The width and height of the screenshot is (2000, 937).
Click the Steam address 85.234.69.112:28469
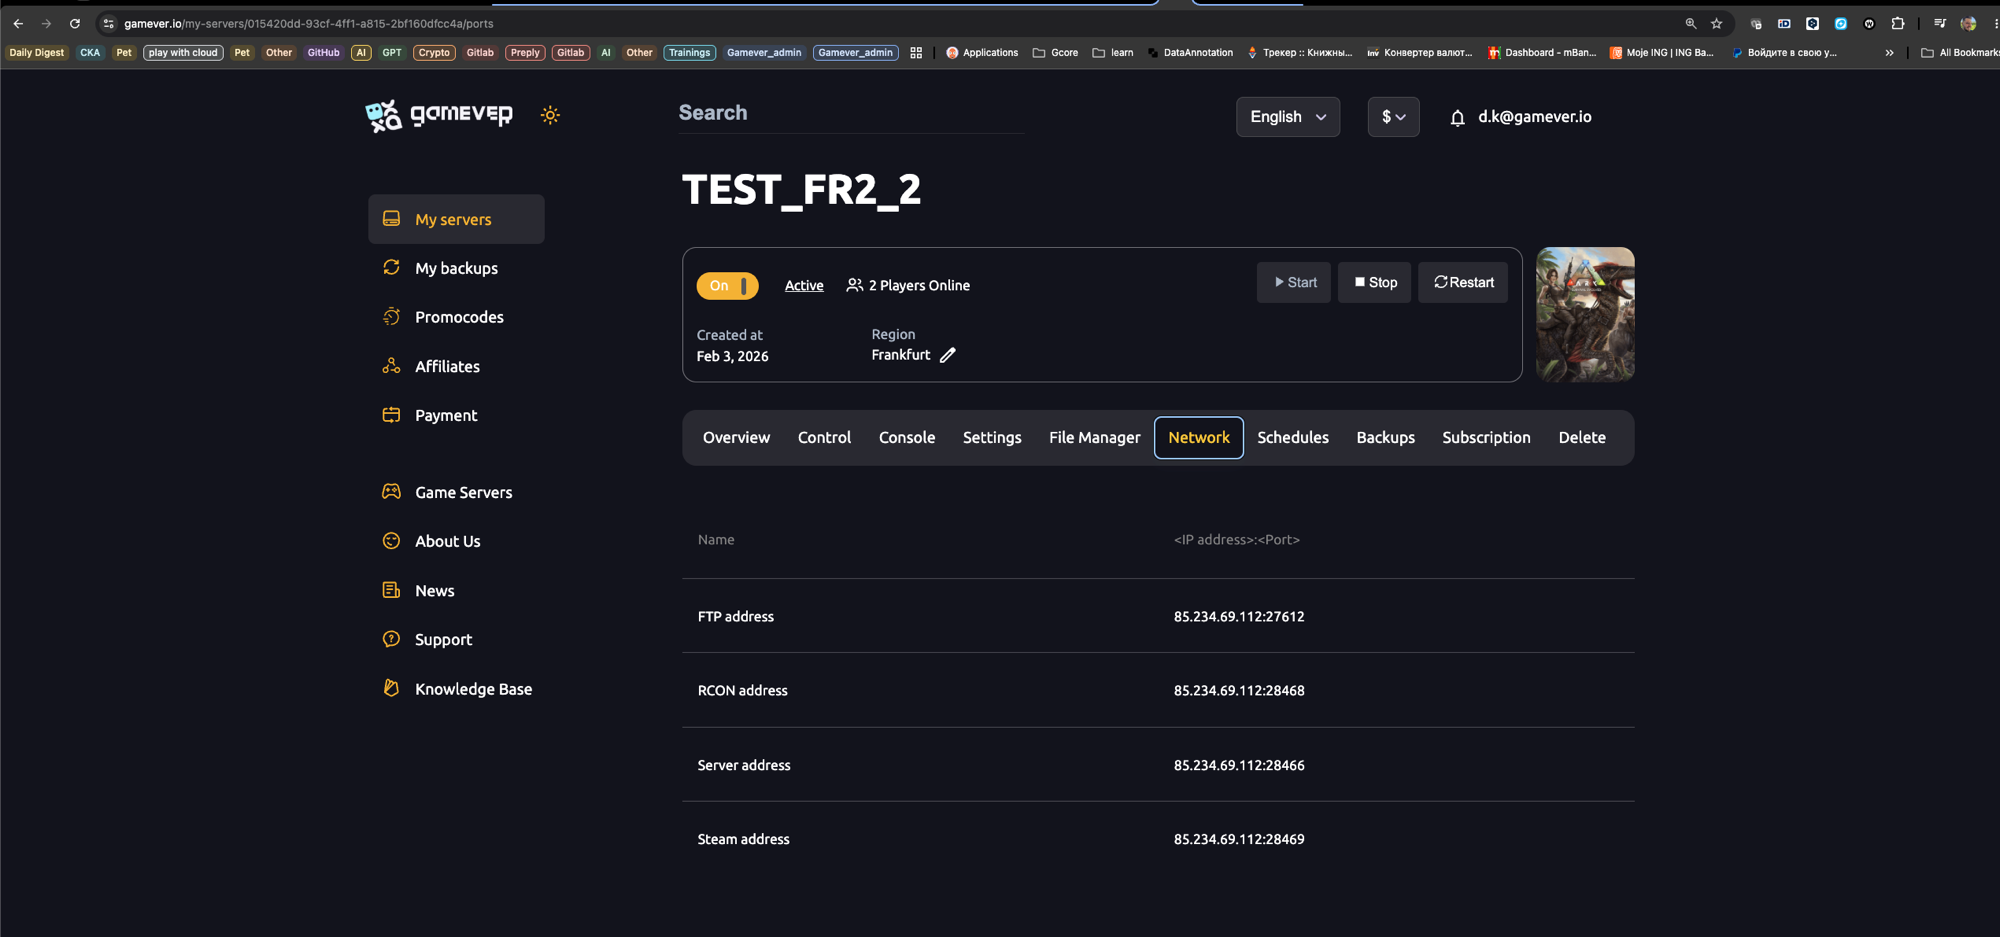point(1239,840)
